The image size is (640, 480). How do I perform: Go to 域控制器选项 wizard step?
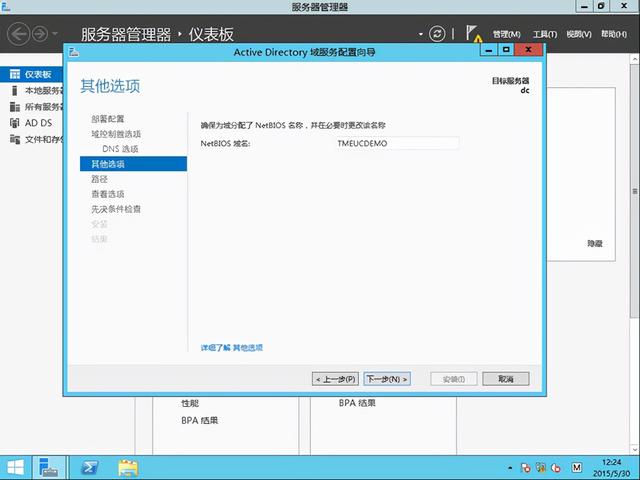click(x=116, y=134)
